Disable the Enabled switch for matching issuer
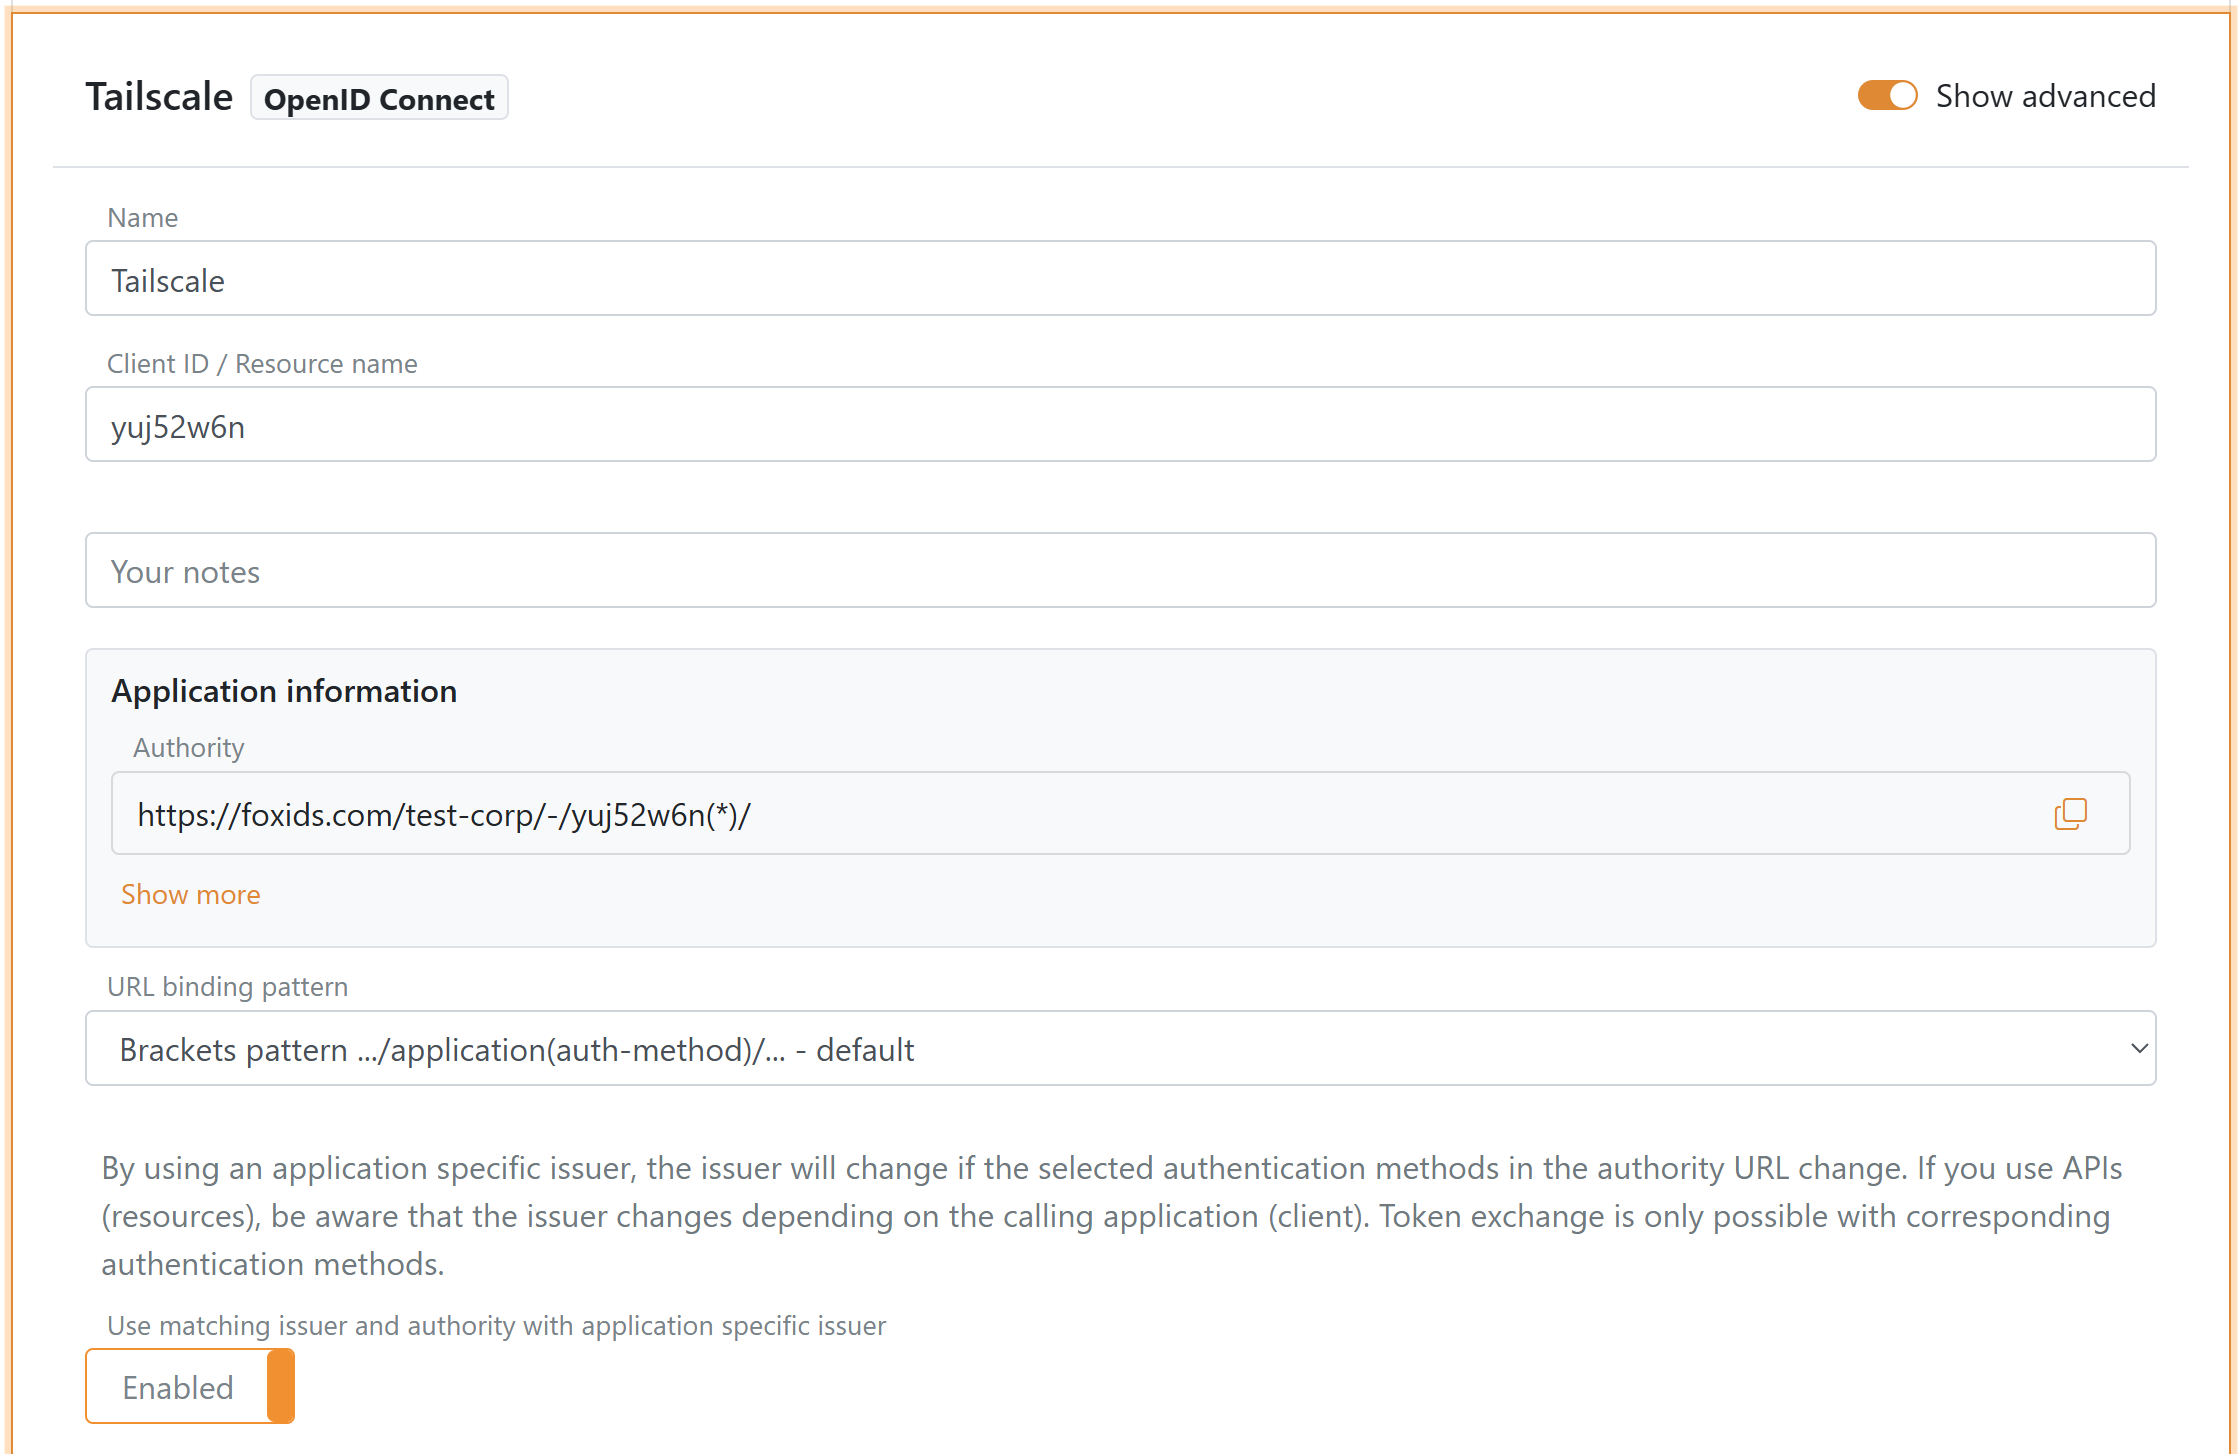Screen dimensions: 2240x1454 (x=282, y=1386)
